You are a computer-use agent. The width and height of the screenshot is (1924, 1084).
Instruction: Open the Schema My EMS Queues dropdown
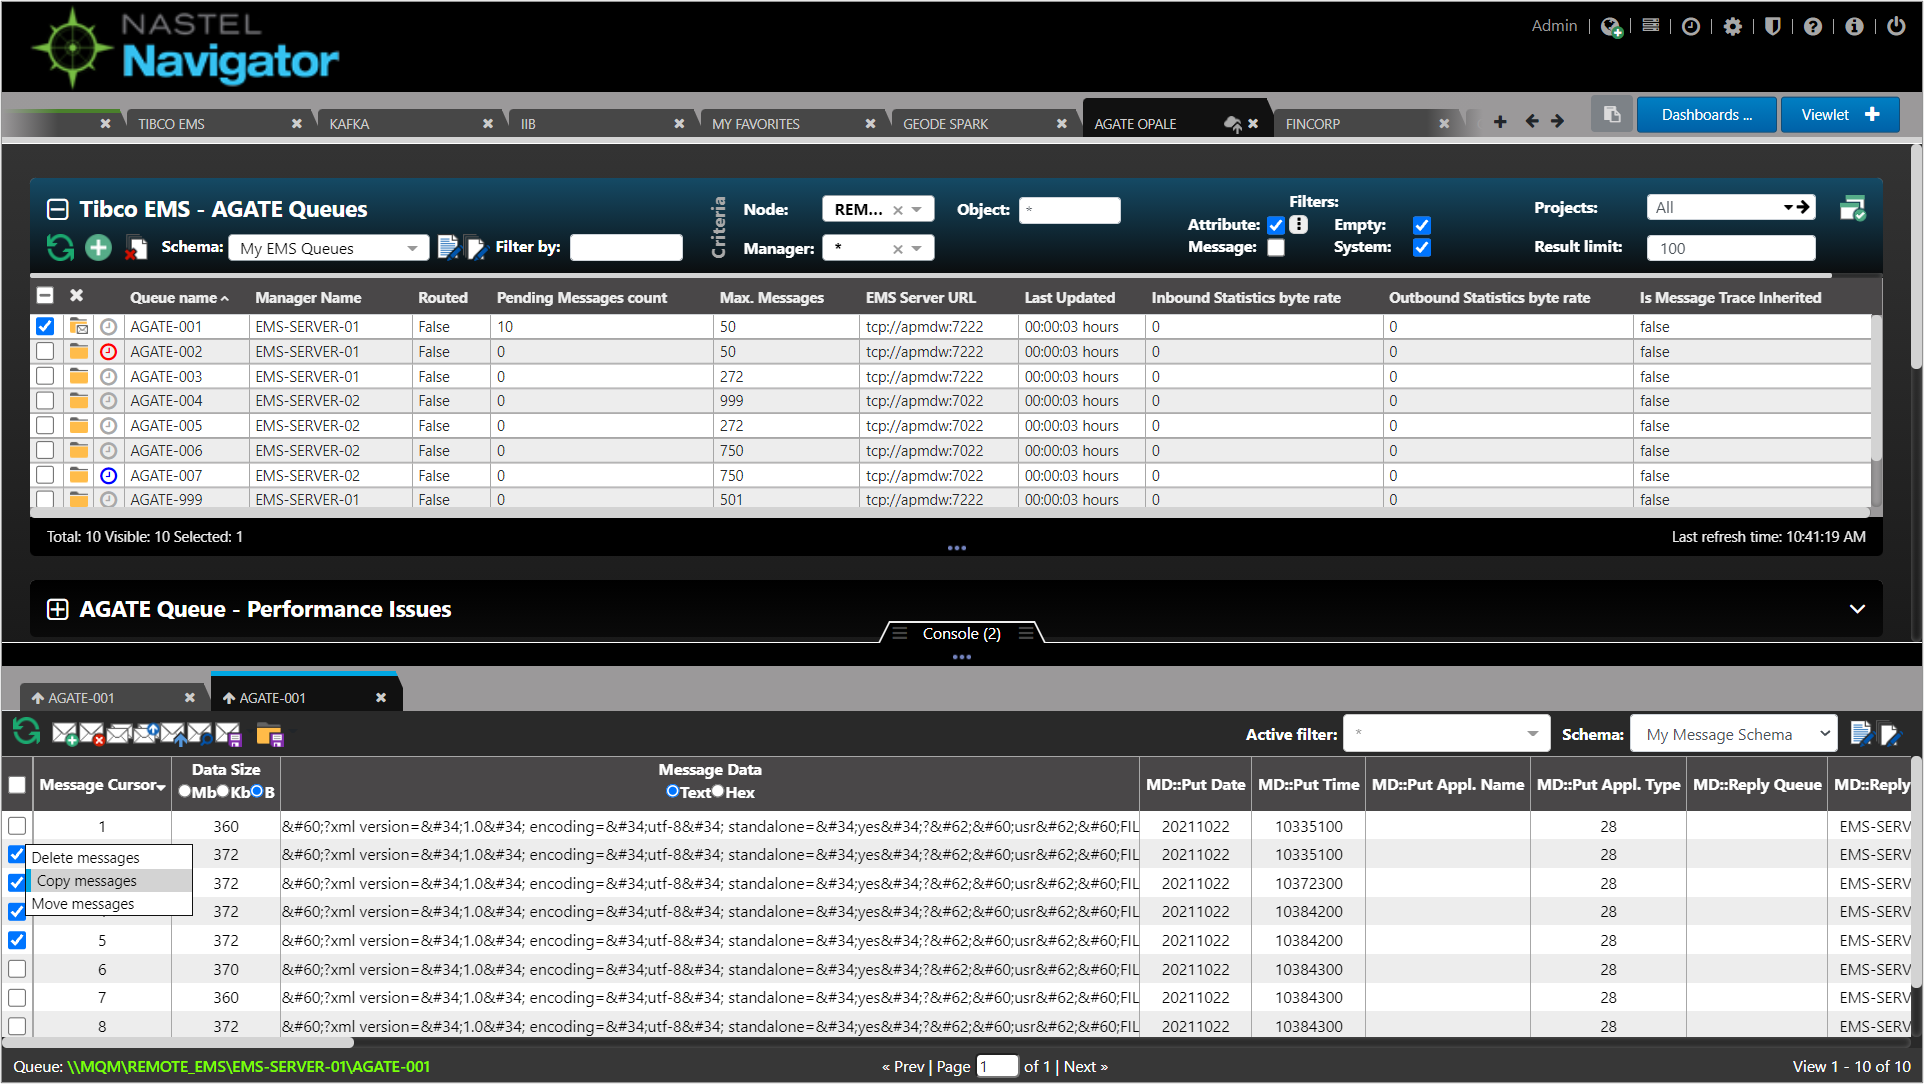click(x=328, y=248)
